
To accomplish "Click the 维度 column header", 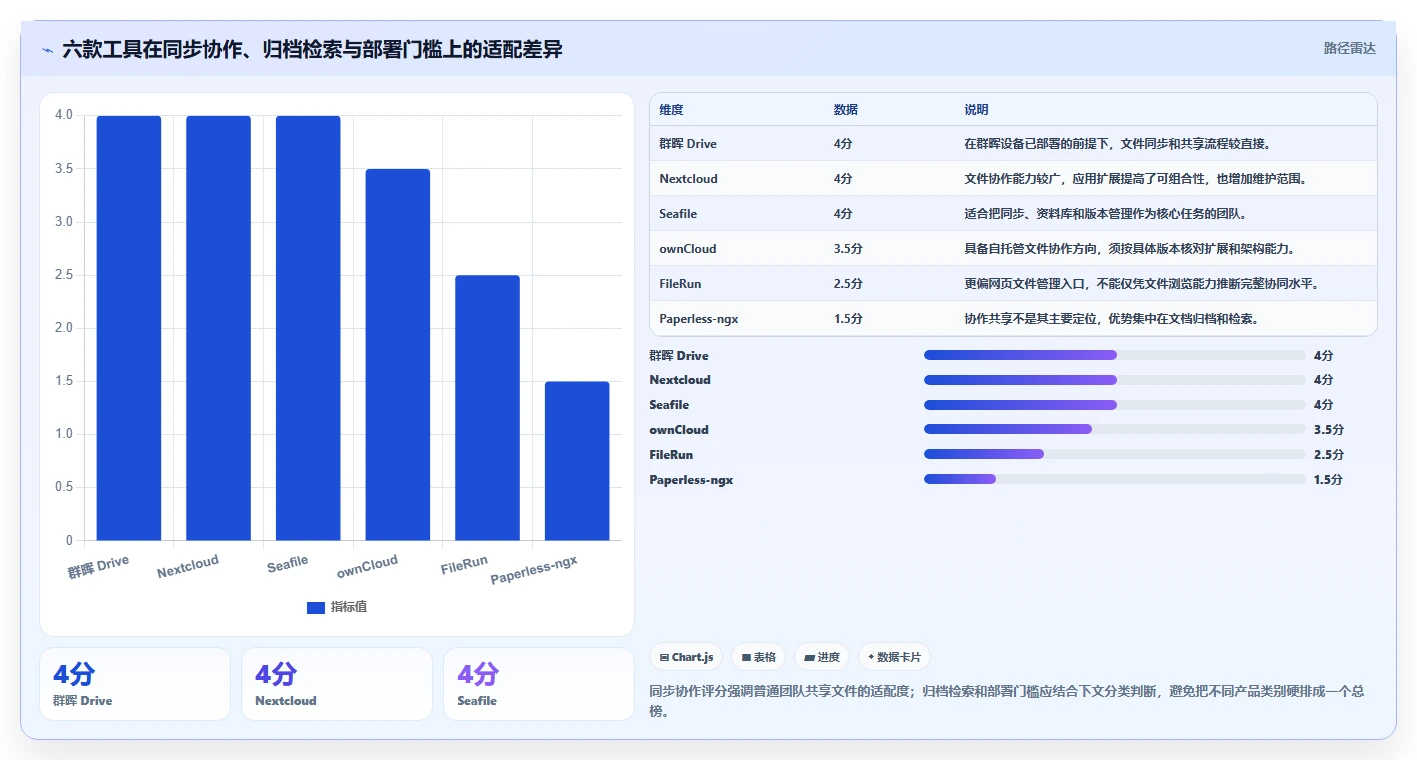I will (x=671, y=109).
